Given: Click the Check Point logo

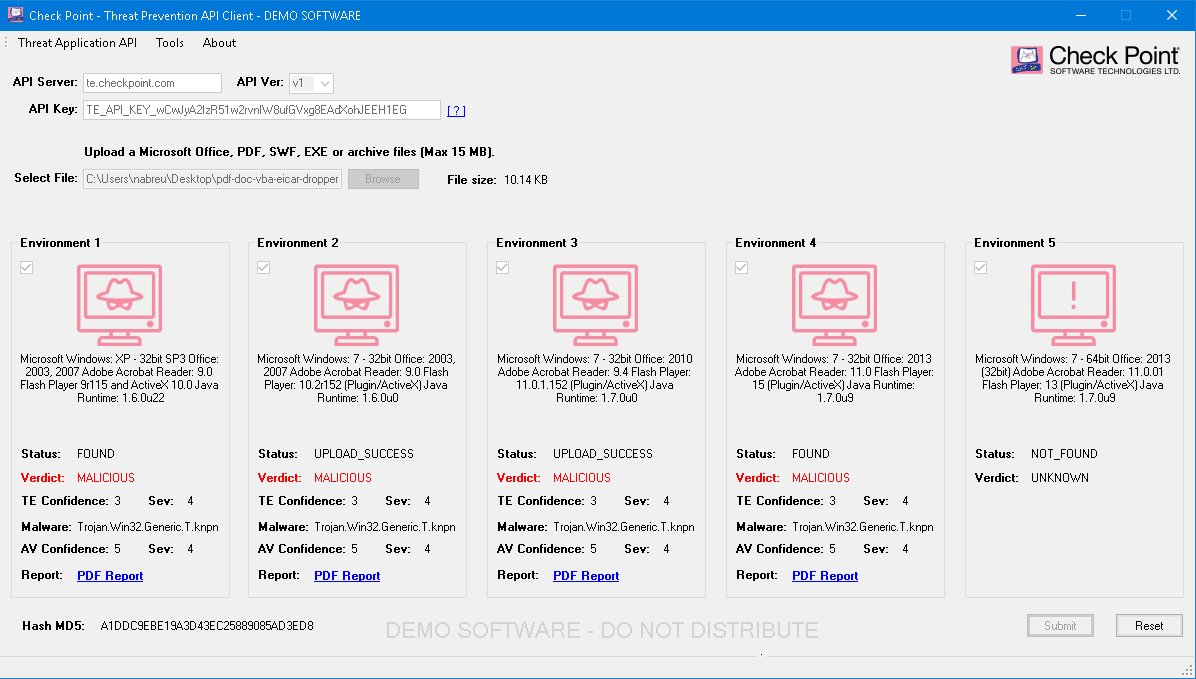Looking at the screenshot, I should click(1095, 59).
